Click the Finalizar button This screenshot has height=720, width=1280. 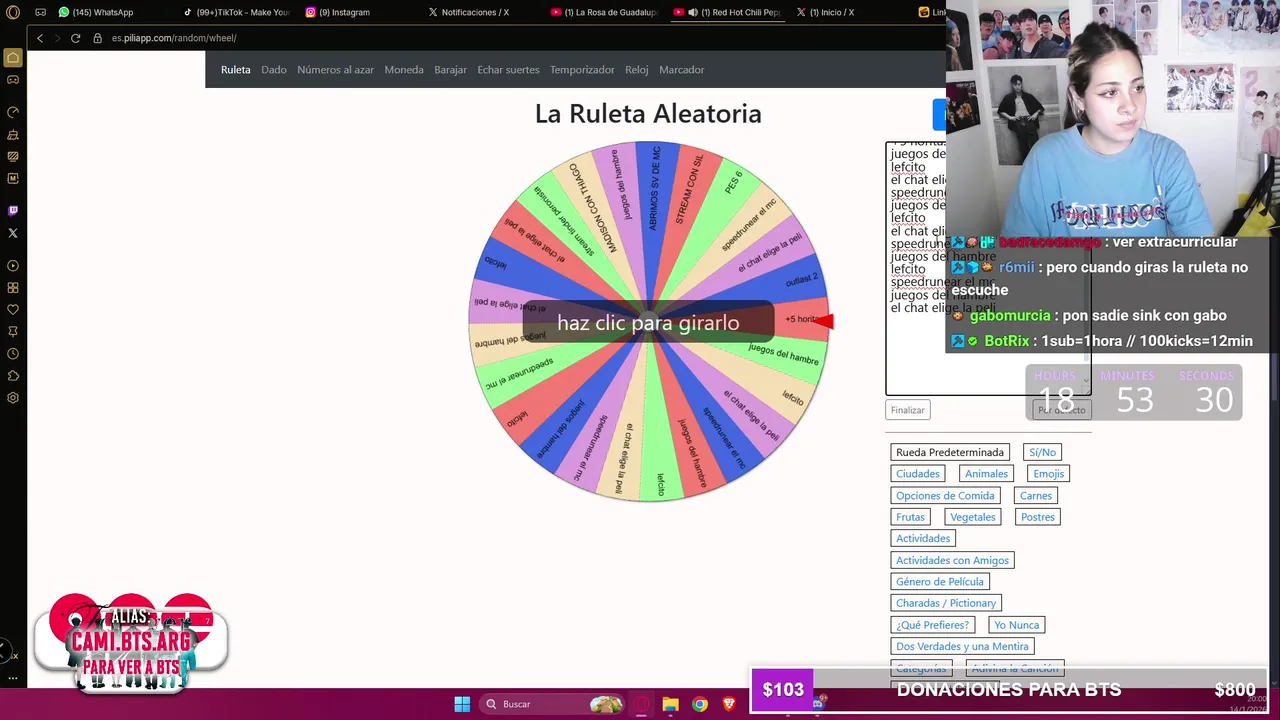click(908, 410)
